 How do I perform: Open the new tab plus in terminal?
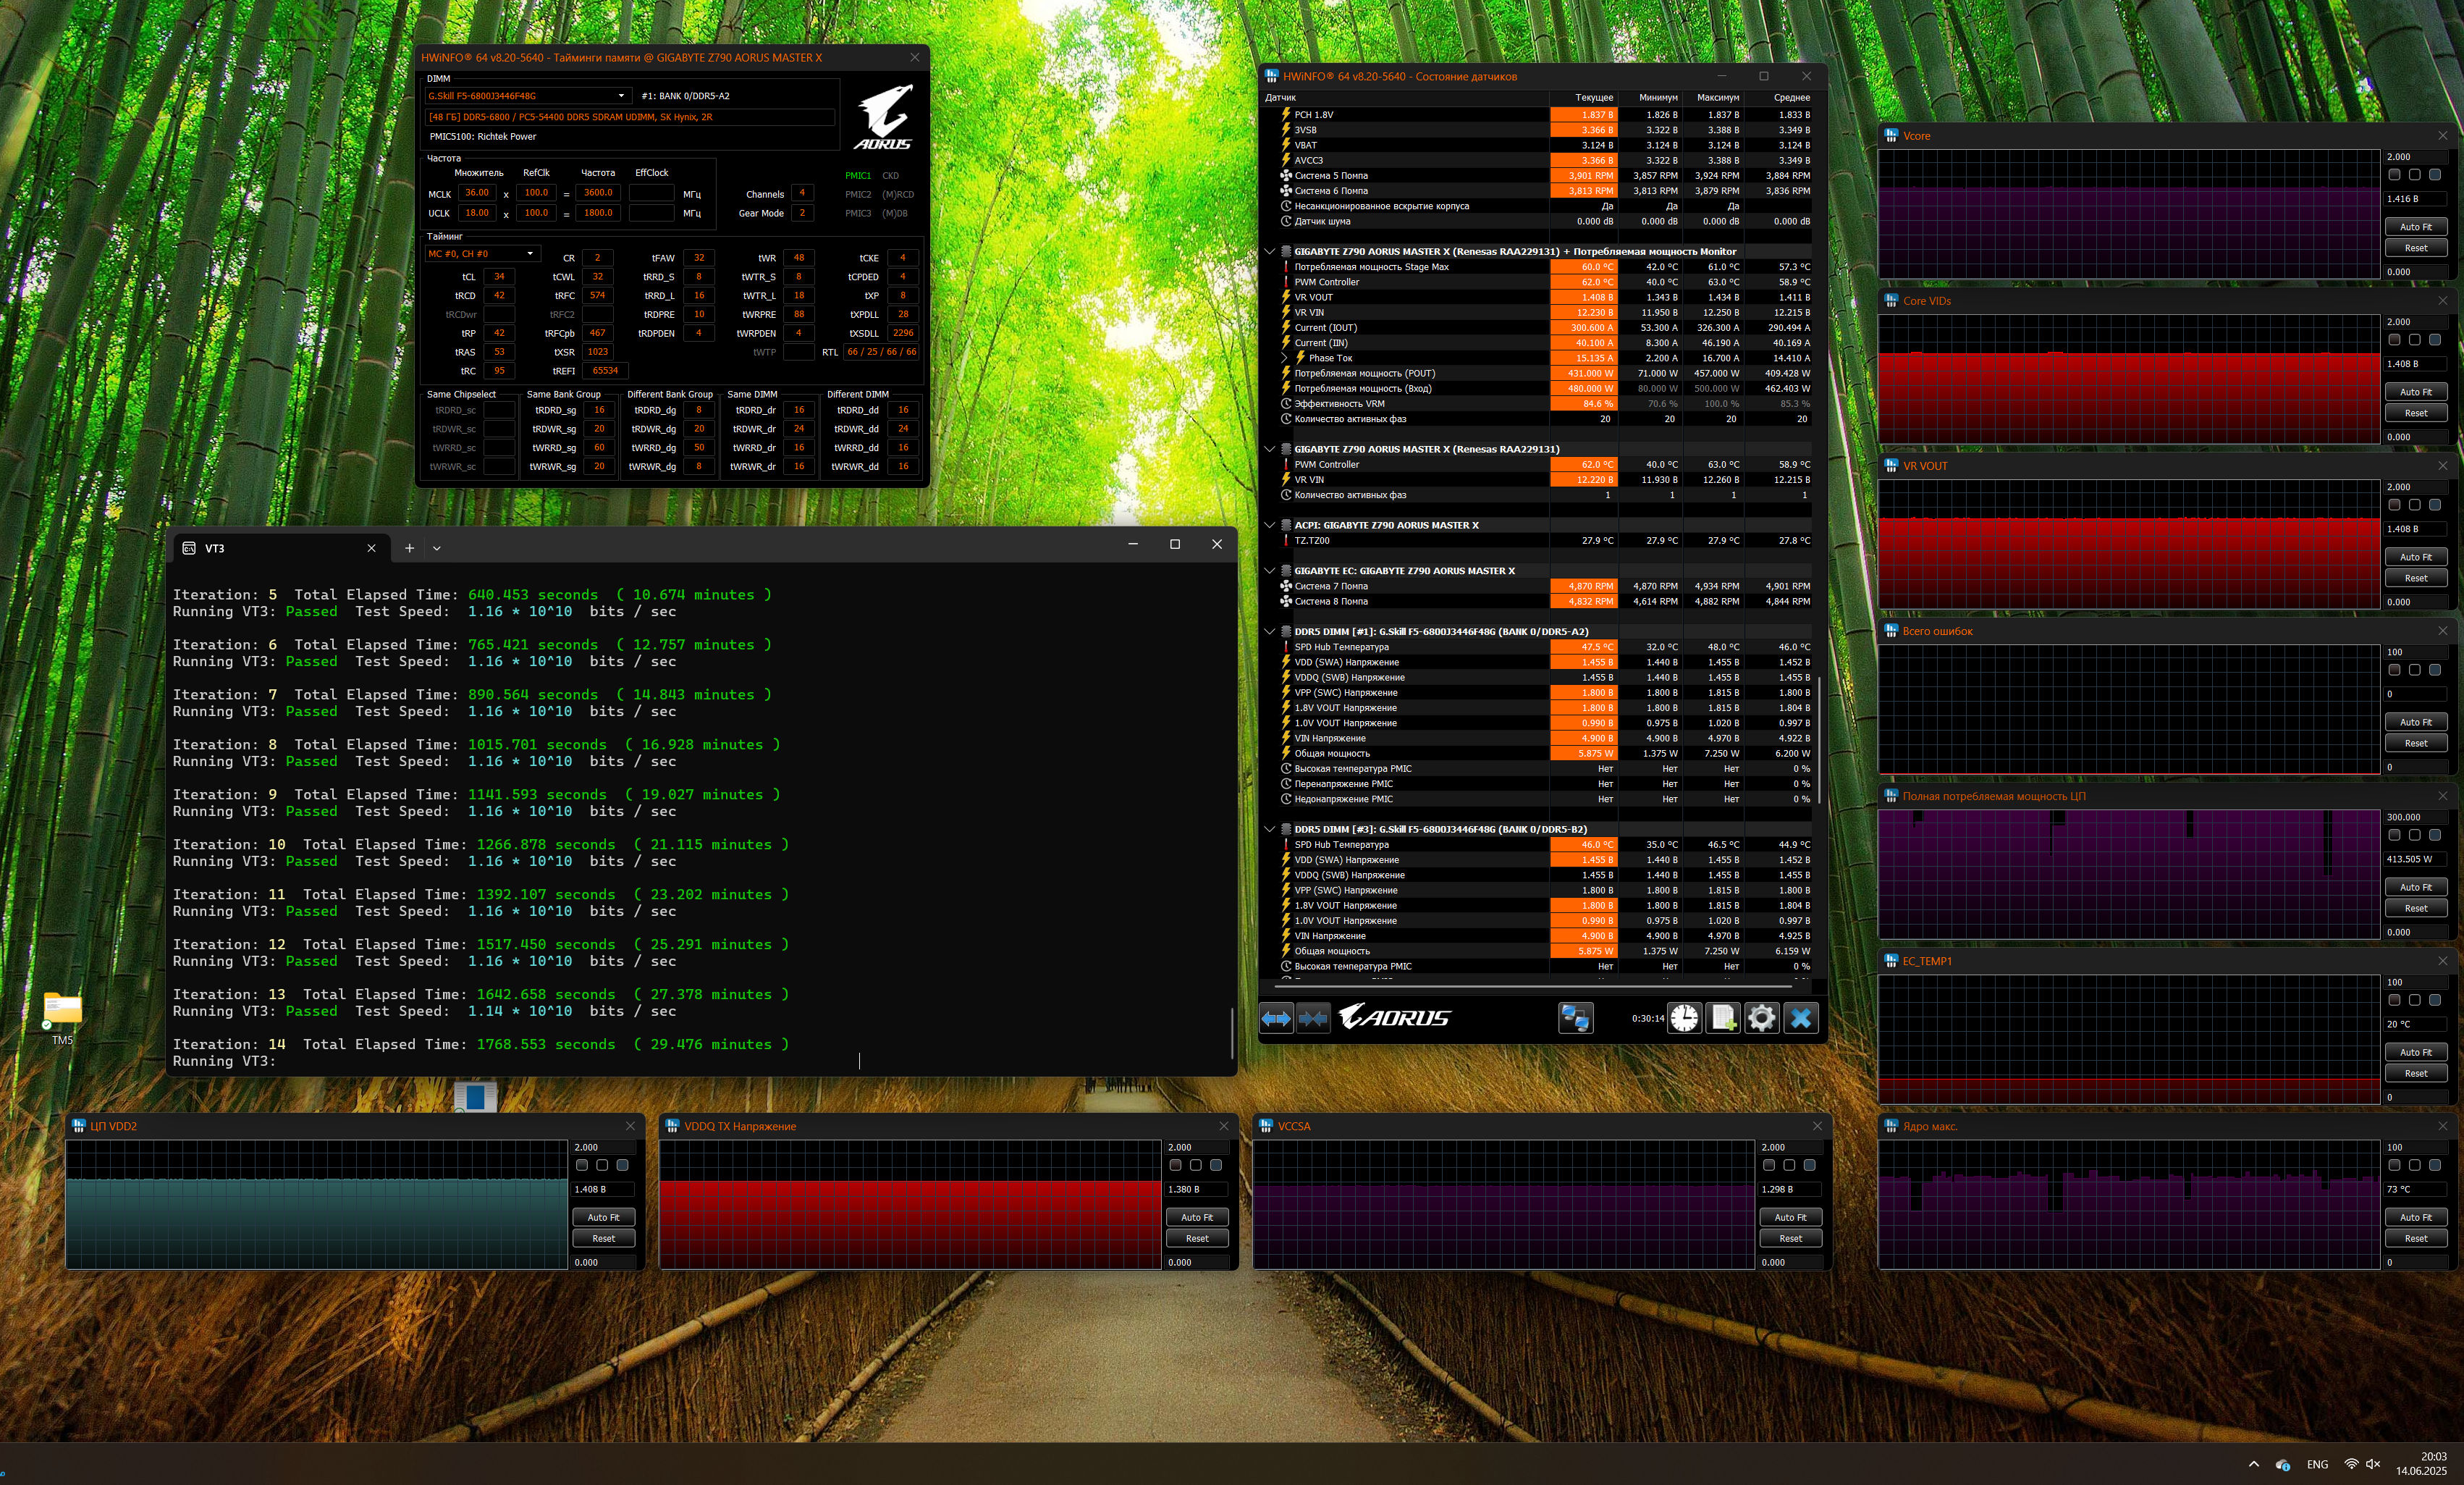tap(409, 548)
